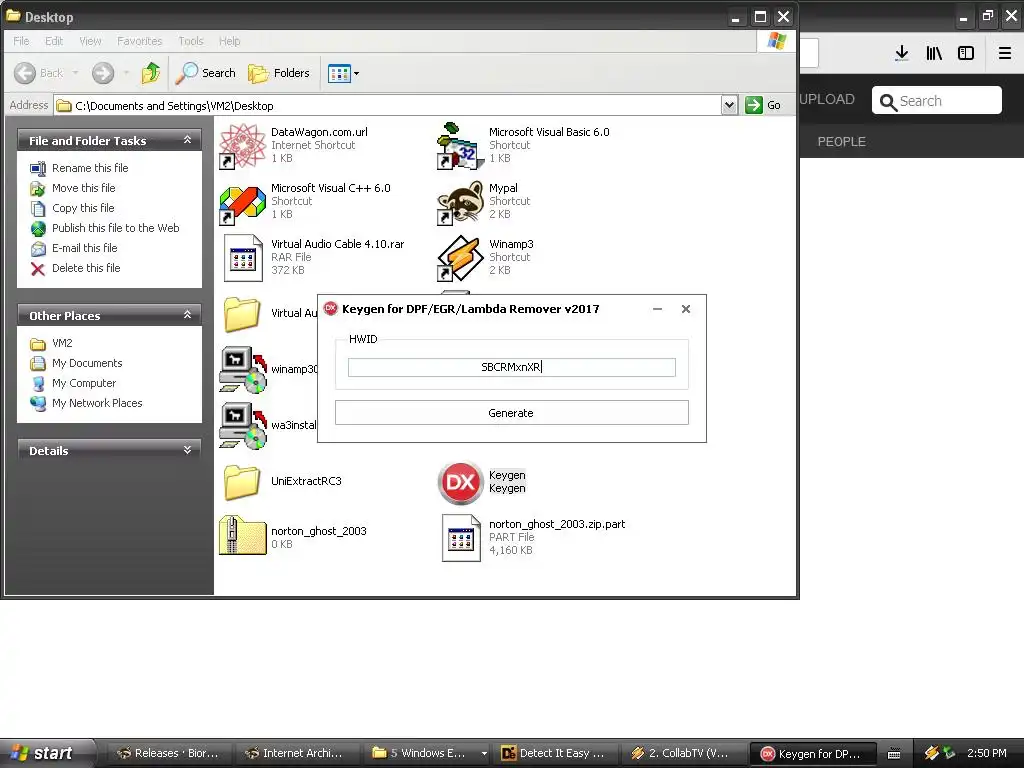Collapse the File and Folder Tasks panel
The height and width of the screenshot is (768, 1024).
point(187,140)
